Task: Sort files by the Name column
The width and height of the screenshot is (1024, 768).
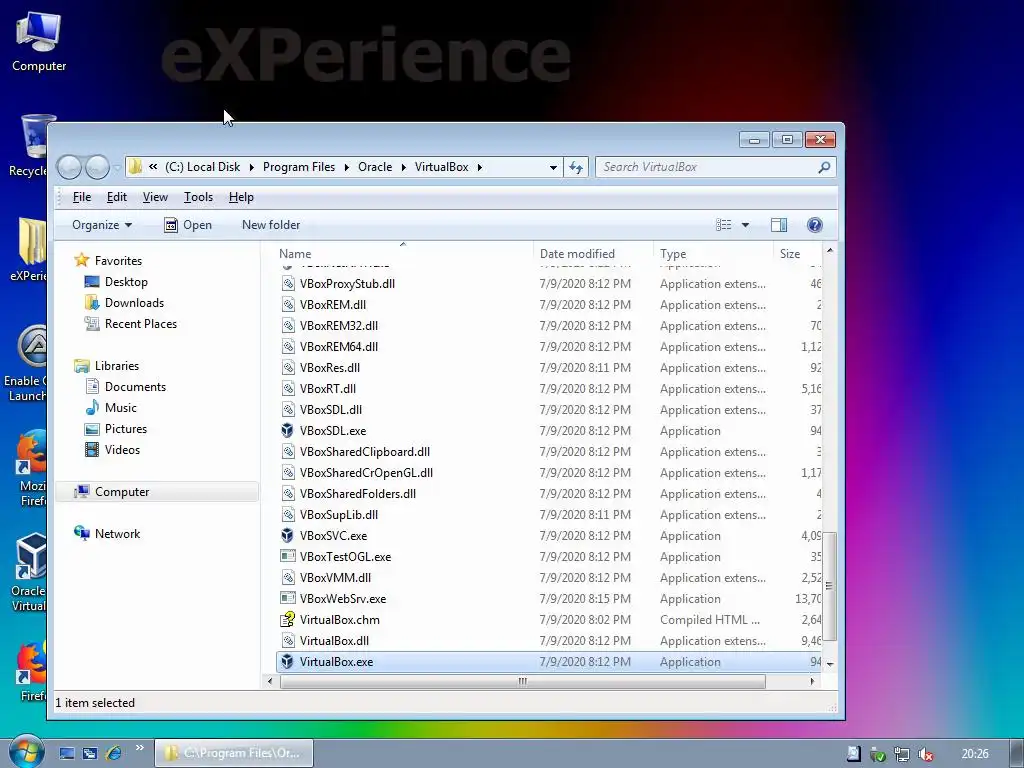Action: coord(403,253)
